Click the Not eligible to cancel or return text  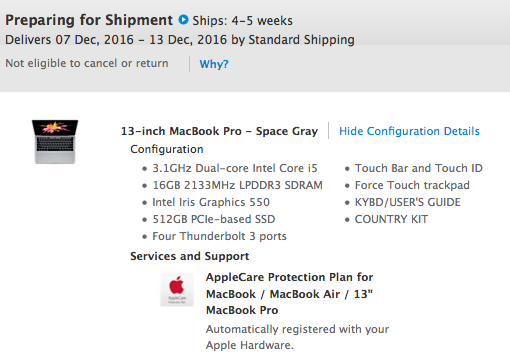click(x=87, y=63)
